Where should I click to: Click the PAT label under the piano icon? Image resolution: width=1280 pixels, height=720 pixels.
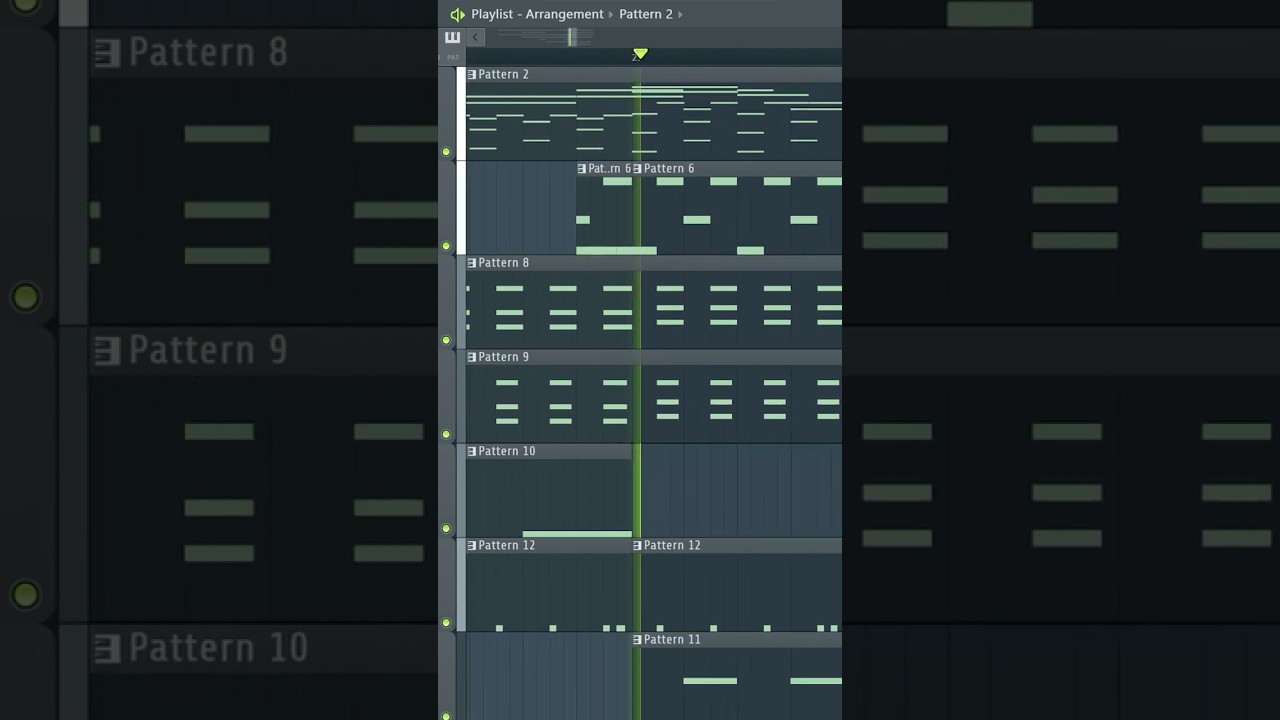point(452,57)
